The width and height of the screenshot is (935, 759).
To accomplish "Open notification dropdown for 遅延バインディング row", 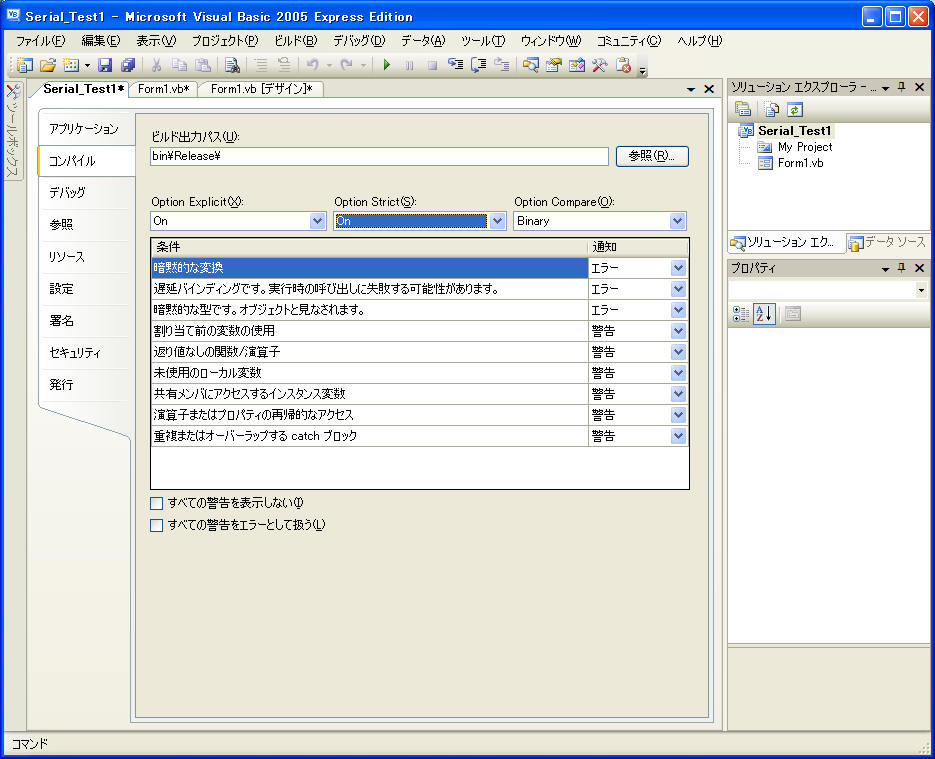I will point(678,289).
